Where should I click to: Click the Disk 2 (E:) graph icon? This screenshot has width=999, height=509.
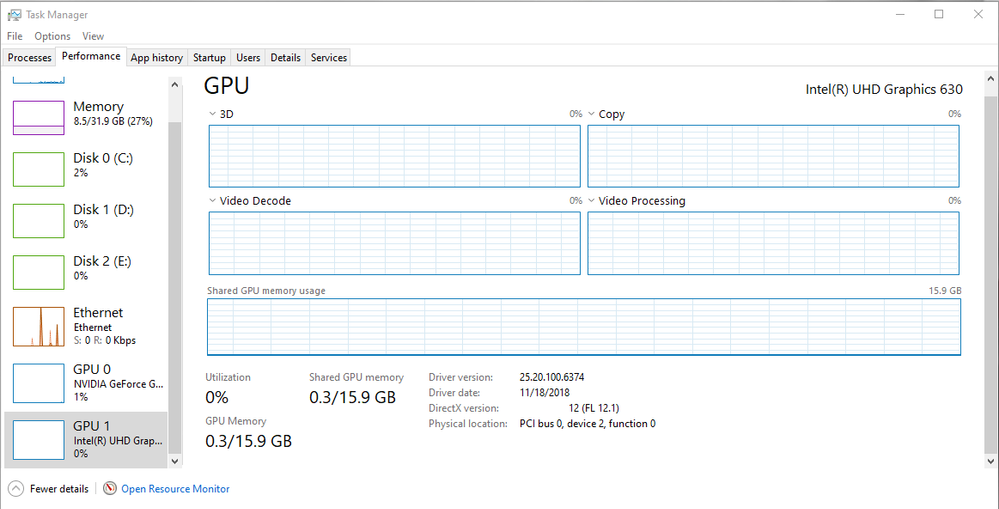coord(38,273)
